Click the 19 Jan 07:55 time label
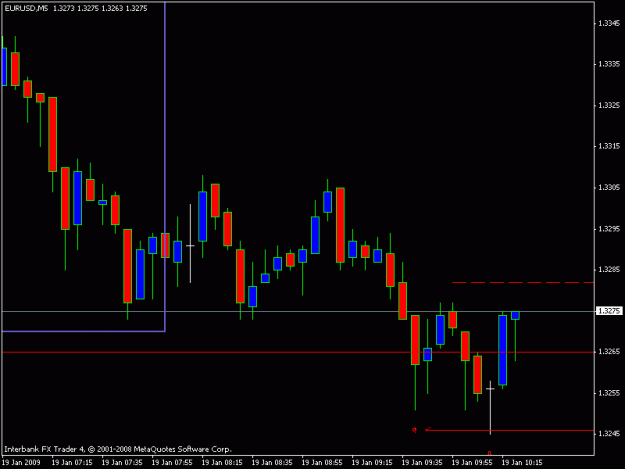625x469 pixels. pos(172,463)
